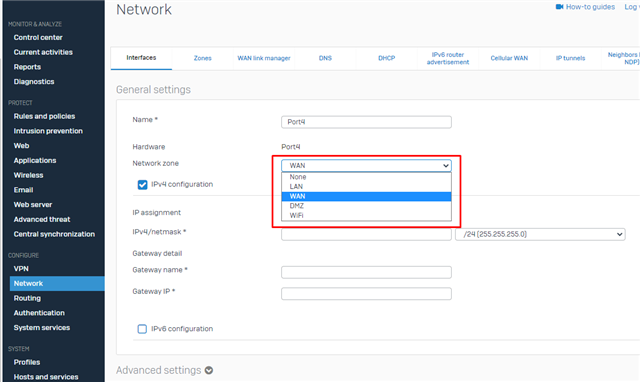This screenshot has height=382, width=640.
Task: Click the Gateway IP field
Action: click(x=366, y=293)
